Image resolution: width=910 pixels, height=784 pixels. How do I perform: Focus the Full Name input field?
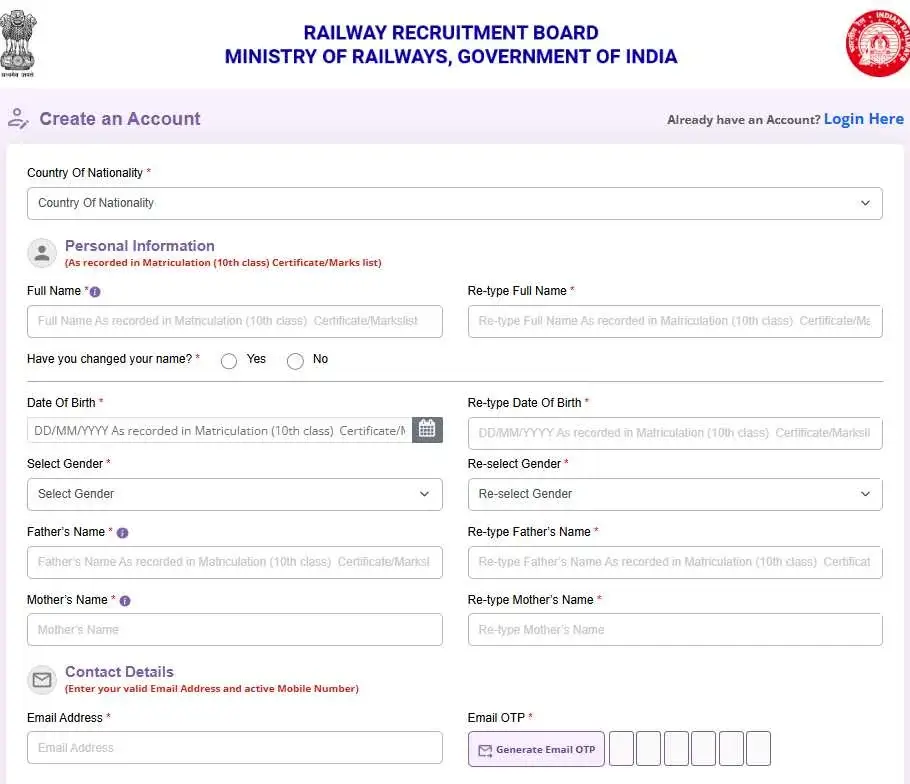coord(234,321)
